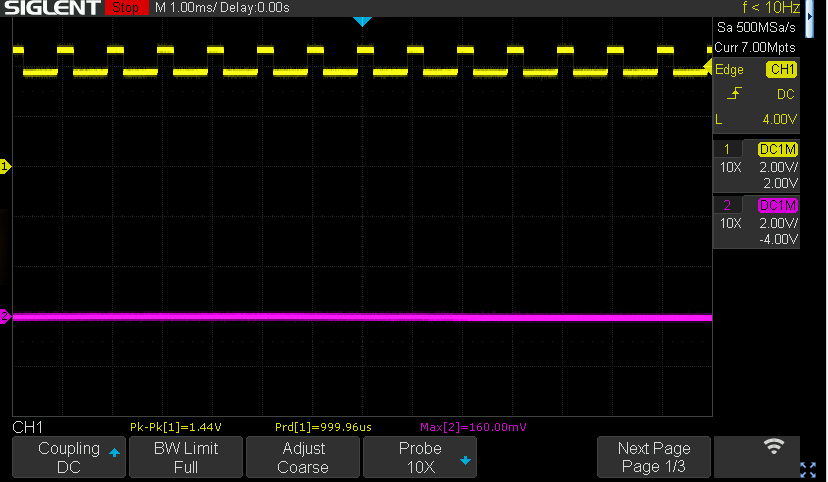Open the channel 2 info tab
Screen dimensions: 828x482
[x=727, y=205]
